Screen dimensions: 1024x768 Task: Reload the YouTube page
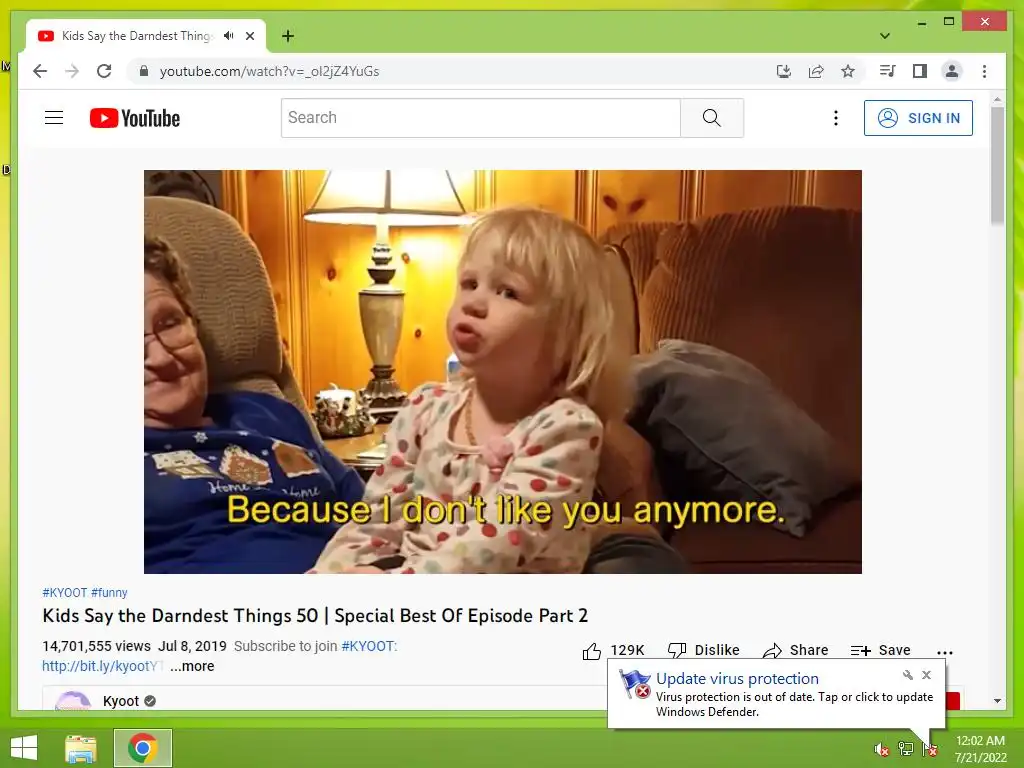click(104, 71)
